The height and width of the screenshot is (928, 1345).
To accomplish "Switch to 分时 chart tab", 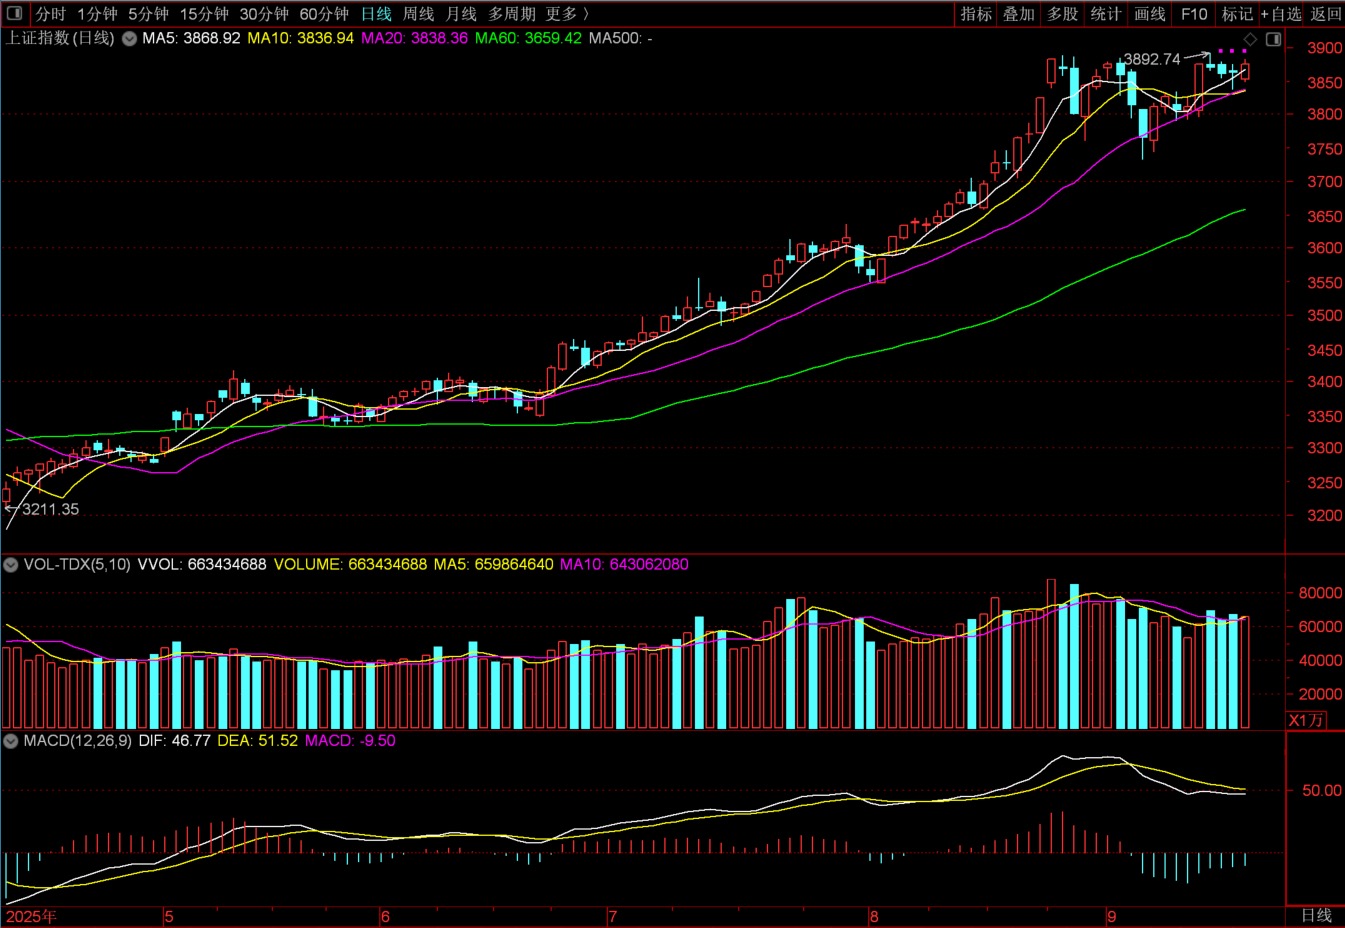I will [x=50, y=14].
